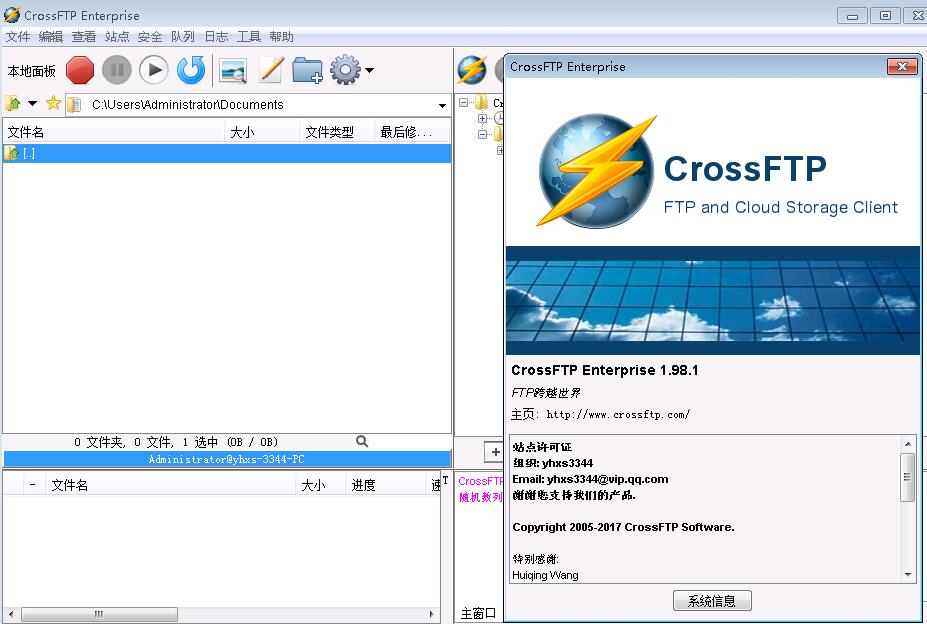Click the pencil edit file icon
This screenshot has width=927, height=624.
click(271, 70)
